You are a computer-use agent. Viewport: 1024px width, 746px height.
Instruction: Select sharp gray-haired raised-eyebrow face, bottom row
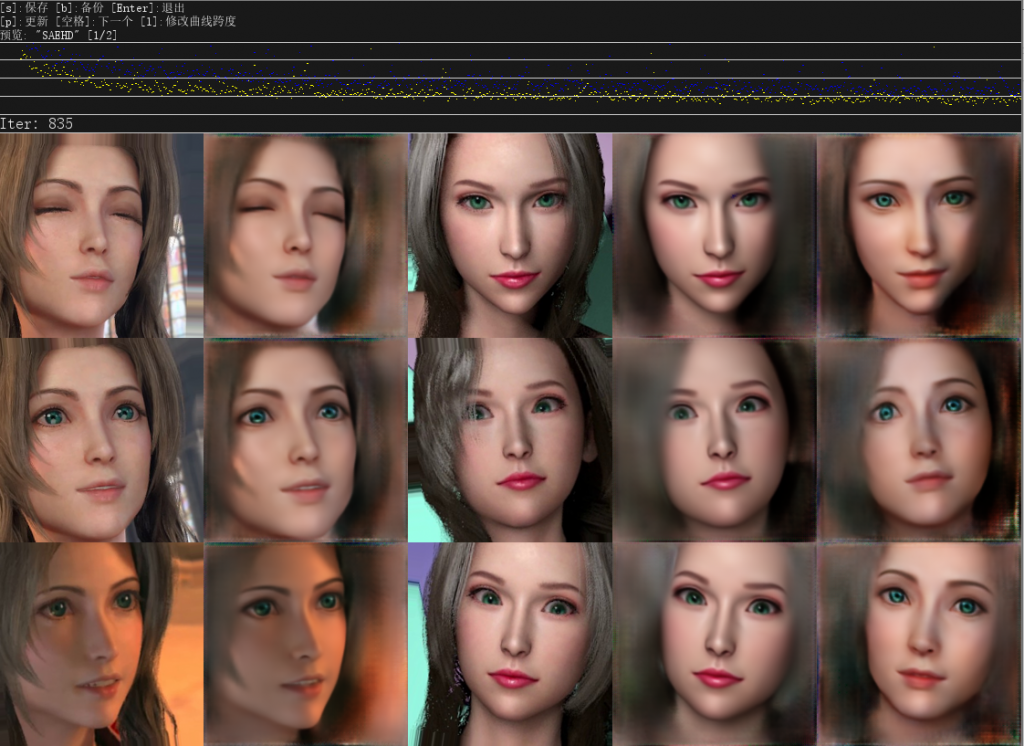510,644
